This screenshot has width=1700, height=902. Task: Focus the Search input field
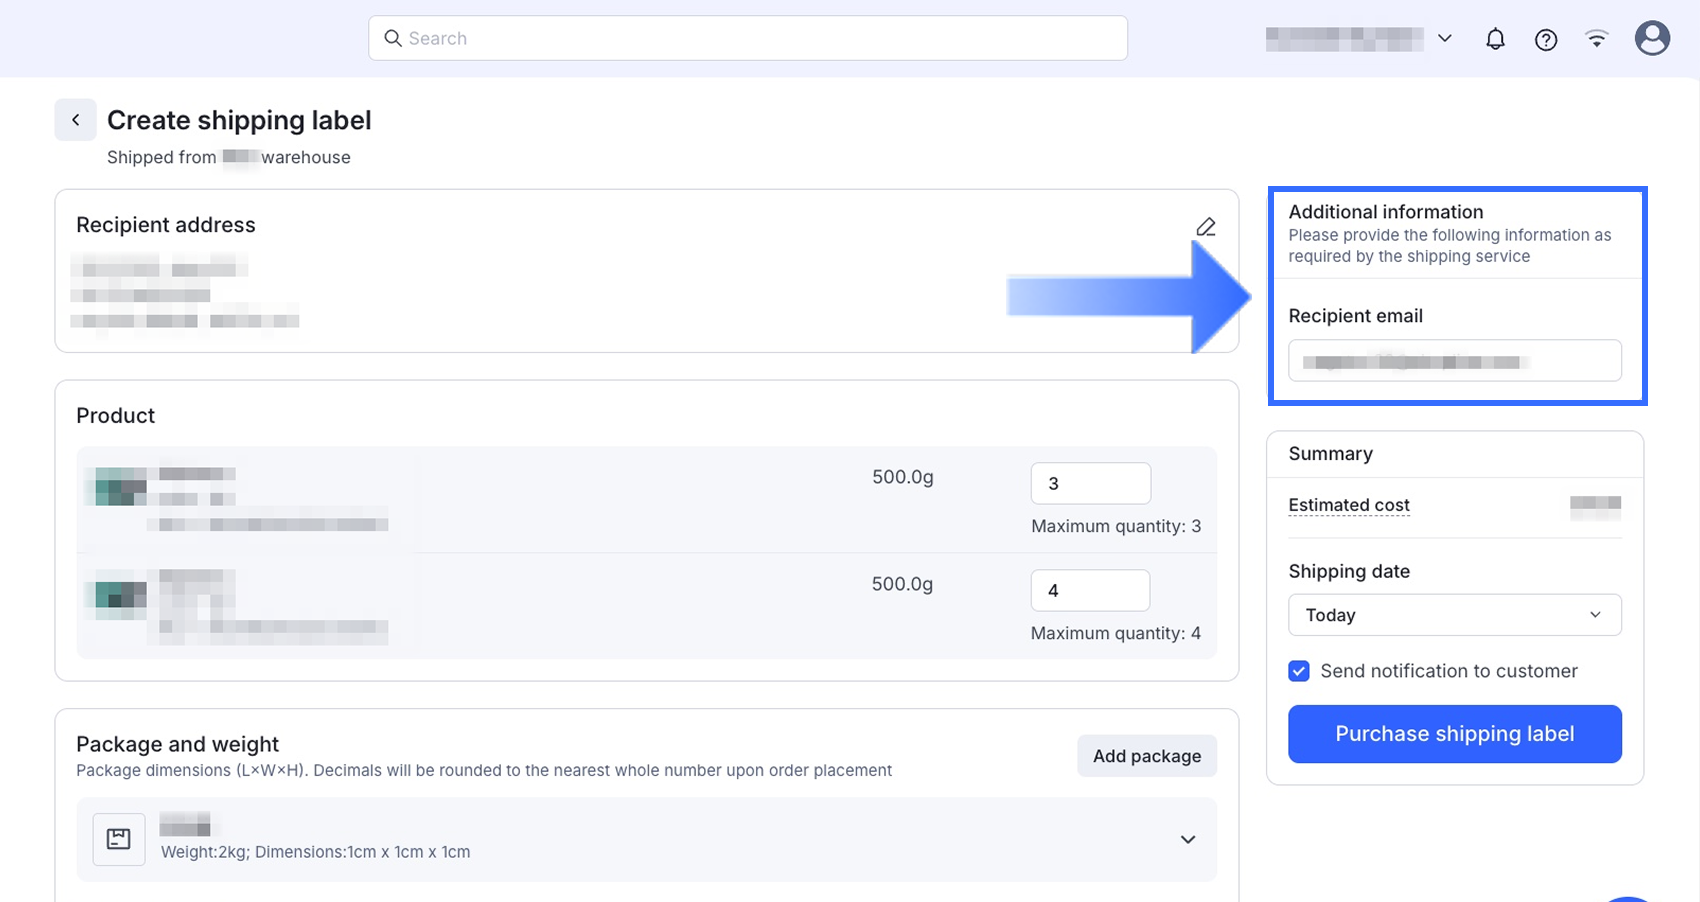(760, 38)
